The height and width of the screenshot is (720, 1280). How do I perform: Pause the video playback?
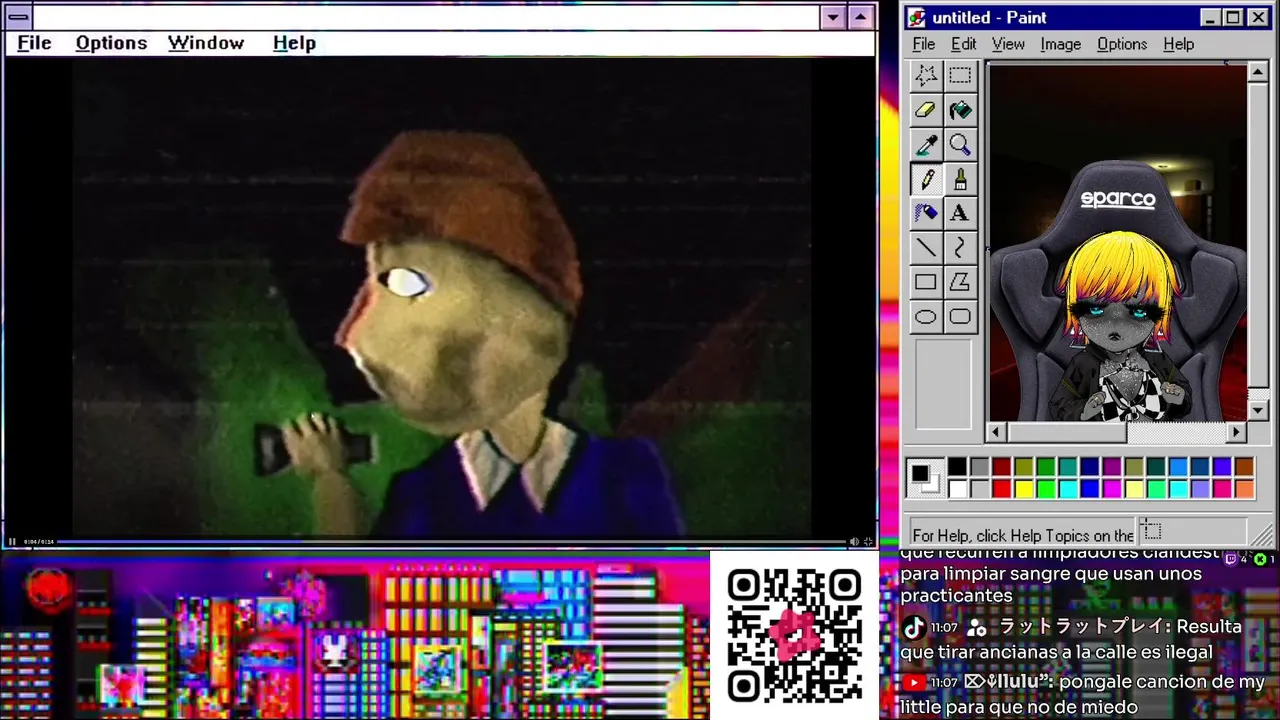tap(12, 542)
